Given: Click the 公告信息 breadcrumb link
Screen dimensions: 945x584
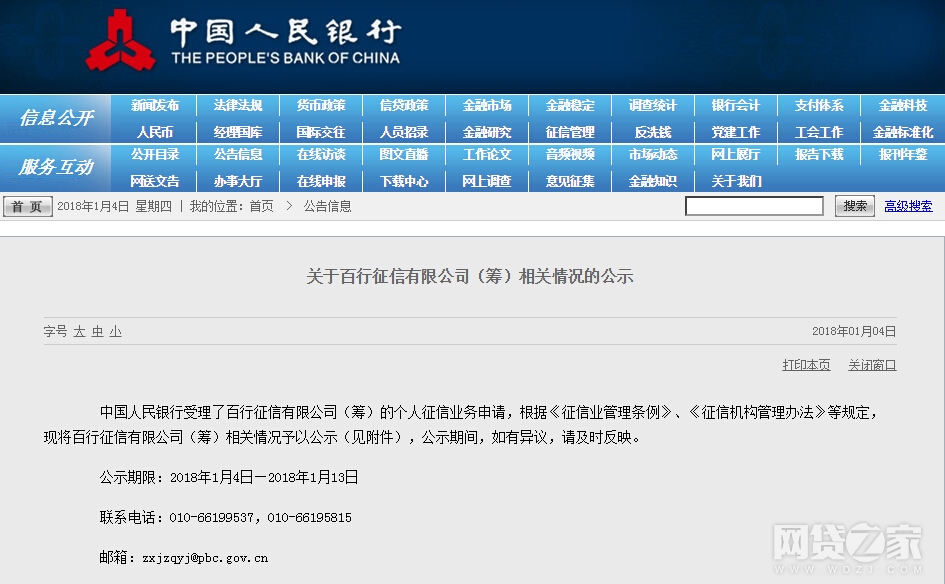Looking at the screenshot, I should point(327,206).
